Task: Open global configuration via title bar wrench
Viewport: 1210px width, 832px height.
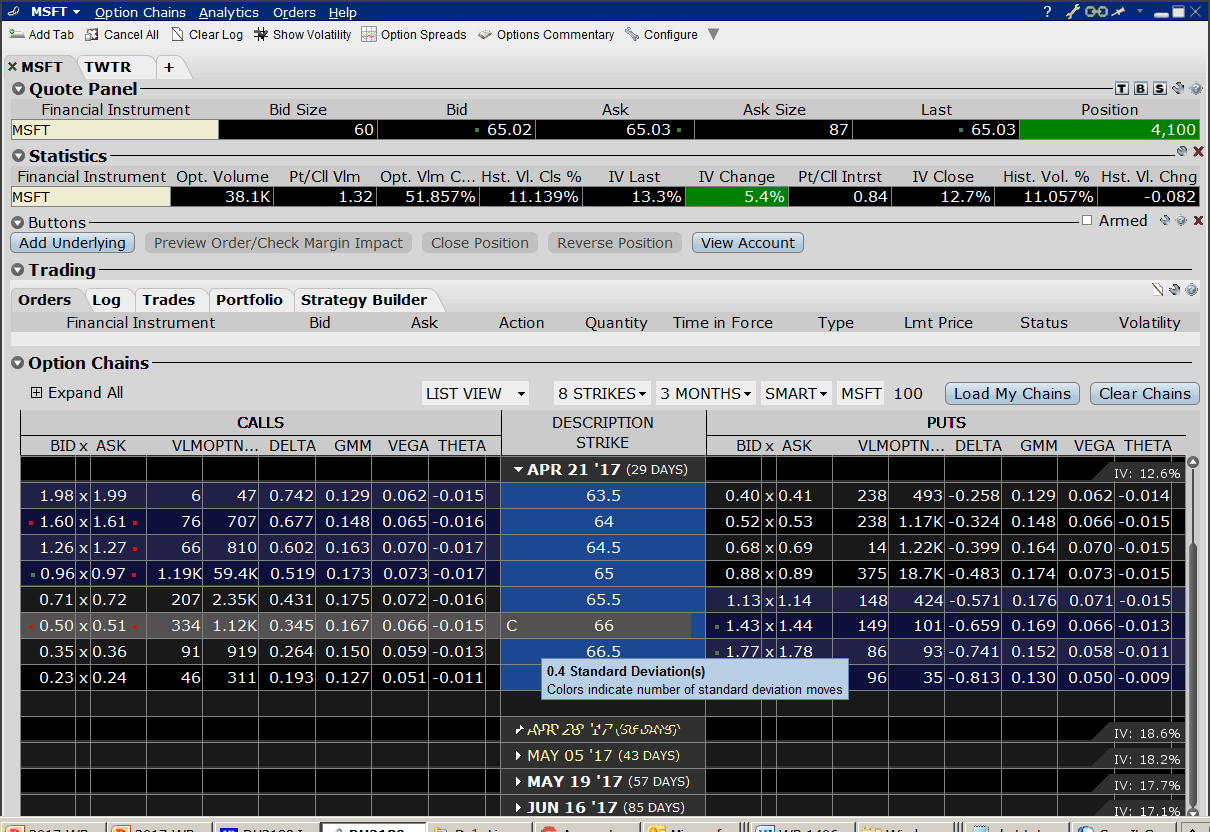Action: [1074, 12]
